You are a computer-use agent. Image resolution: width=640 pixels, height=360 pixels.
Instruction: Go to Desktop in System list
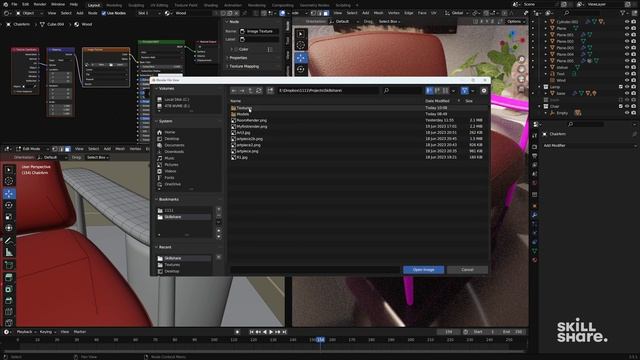pos(171,139)
